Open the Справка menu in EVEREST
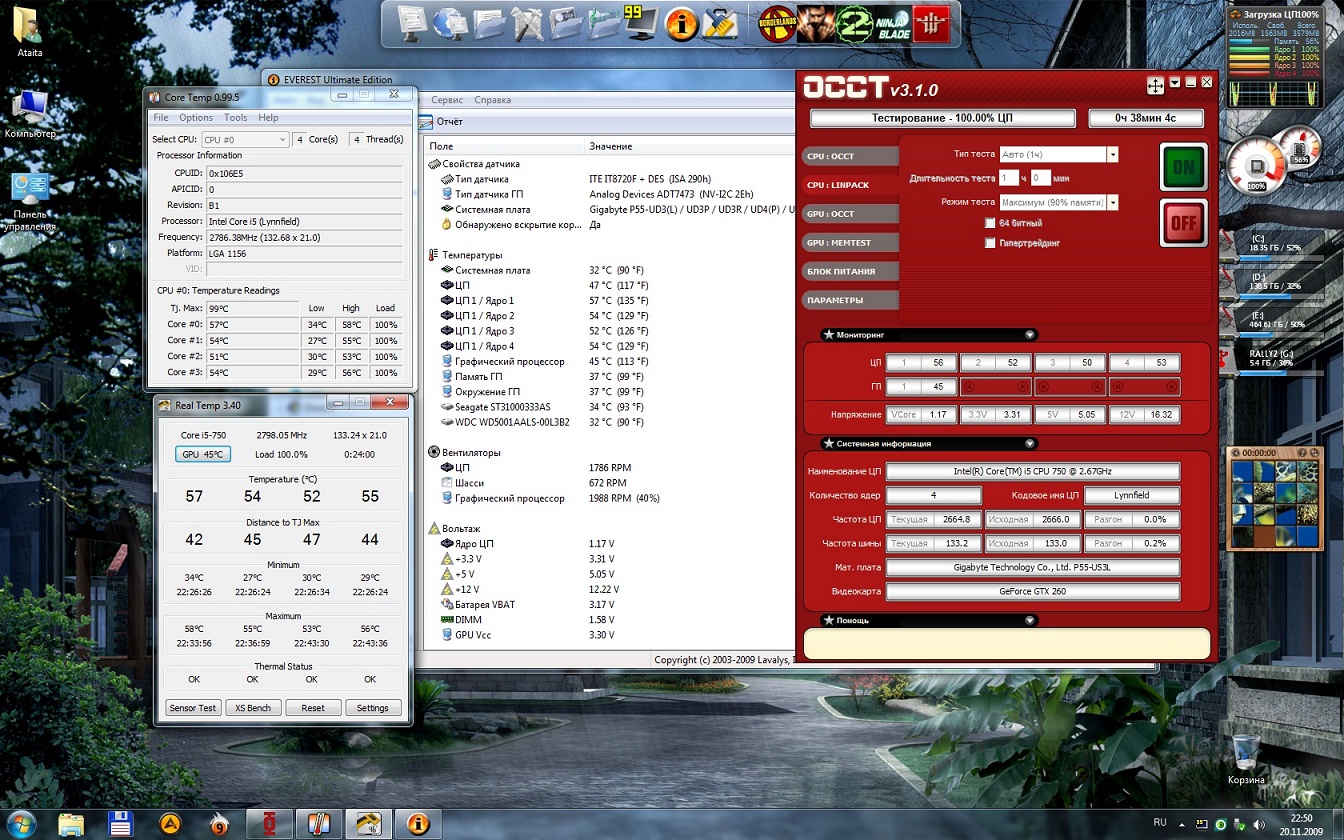Image resolution: width=1344 pixels, height=840 pixels. pyautogui.click(x=493, y=100)
